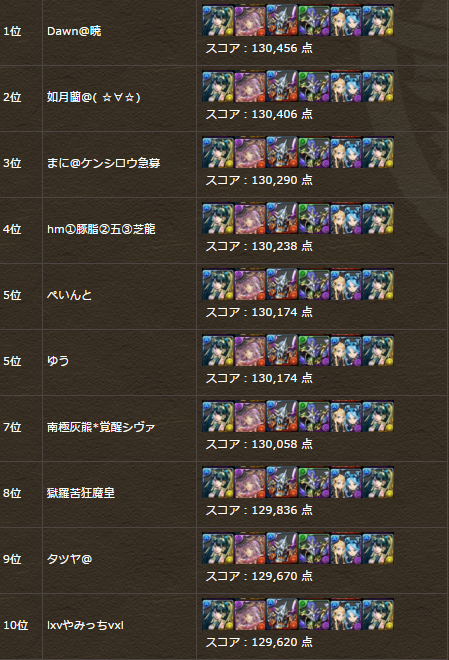Image resolution: width=449 pixels, height=660 pixels.
Task: Select blonde and blue twin icon in rank 7 team
Action: [346, 416]
